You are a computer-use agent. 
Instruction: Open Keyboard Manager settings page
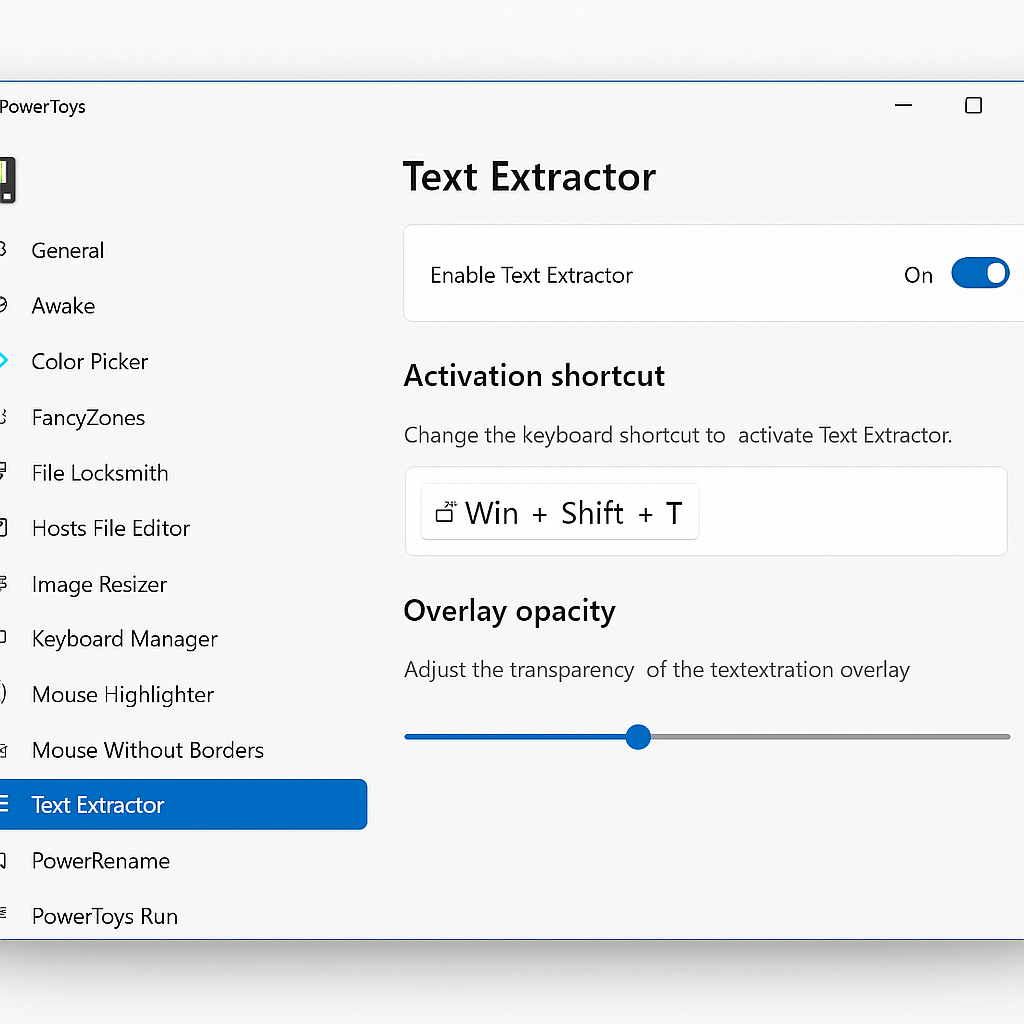(124, 639)
